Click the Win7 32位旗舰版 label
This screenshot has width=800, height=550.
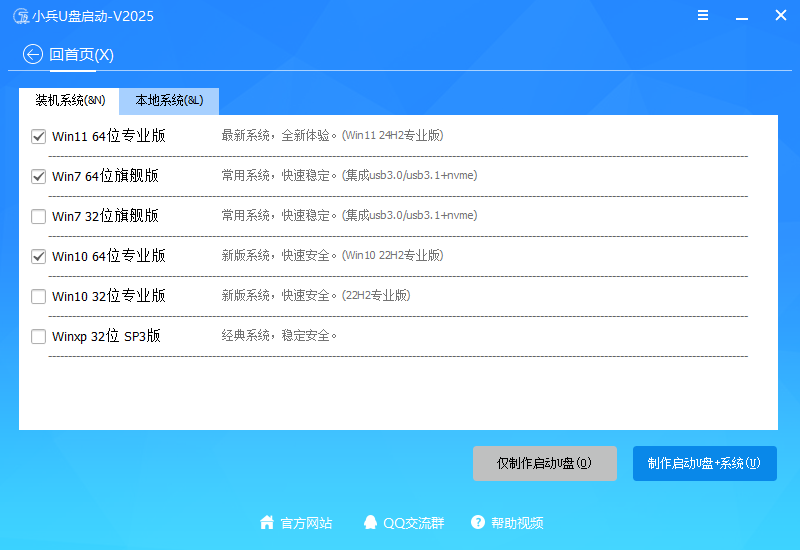(105, 216)
